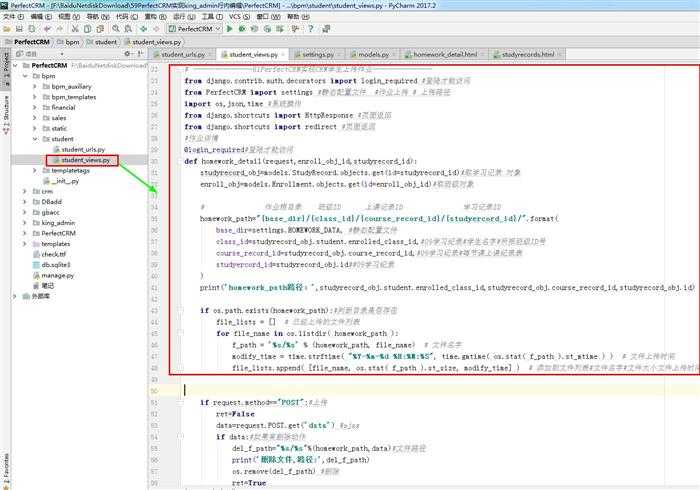Run PerfectCRM with the green play icon
Screen dimensions: 700x490
tap(229, 29)
